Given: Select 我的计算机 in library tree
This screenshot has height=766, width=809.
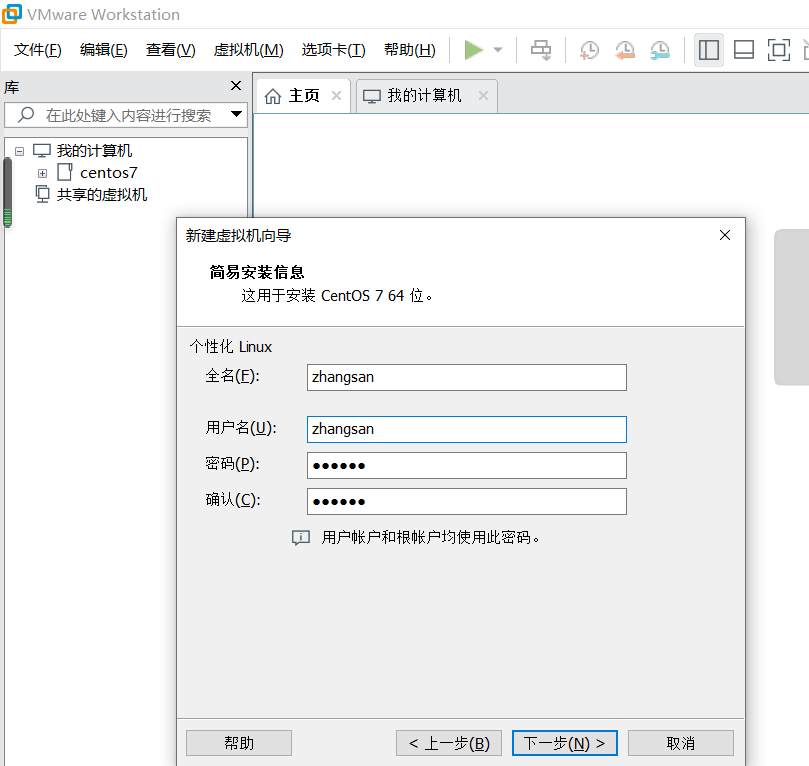Looking at the screenshot, I should click(x=94, y=151).
